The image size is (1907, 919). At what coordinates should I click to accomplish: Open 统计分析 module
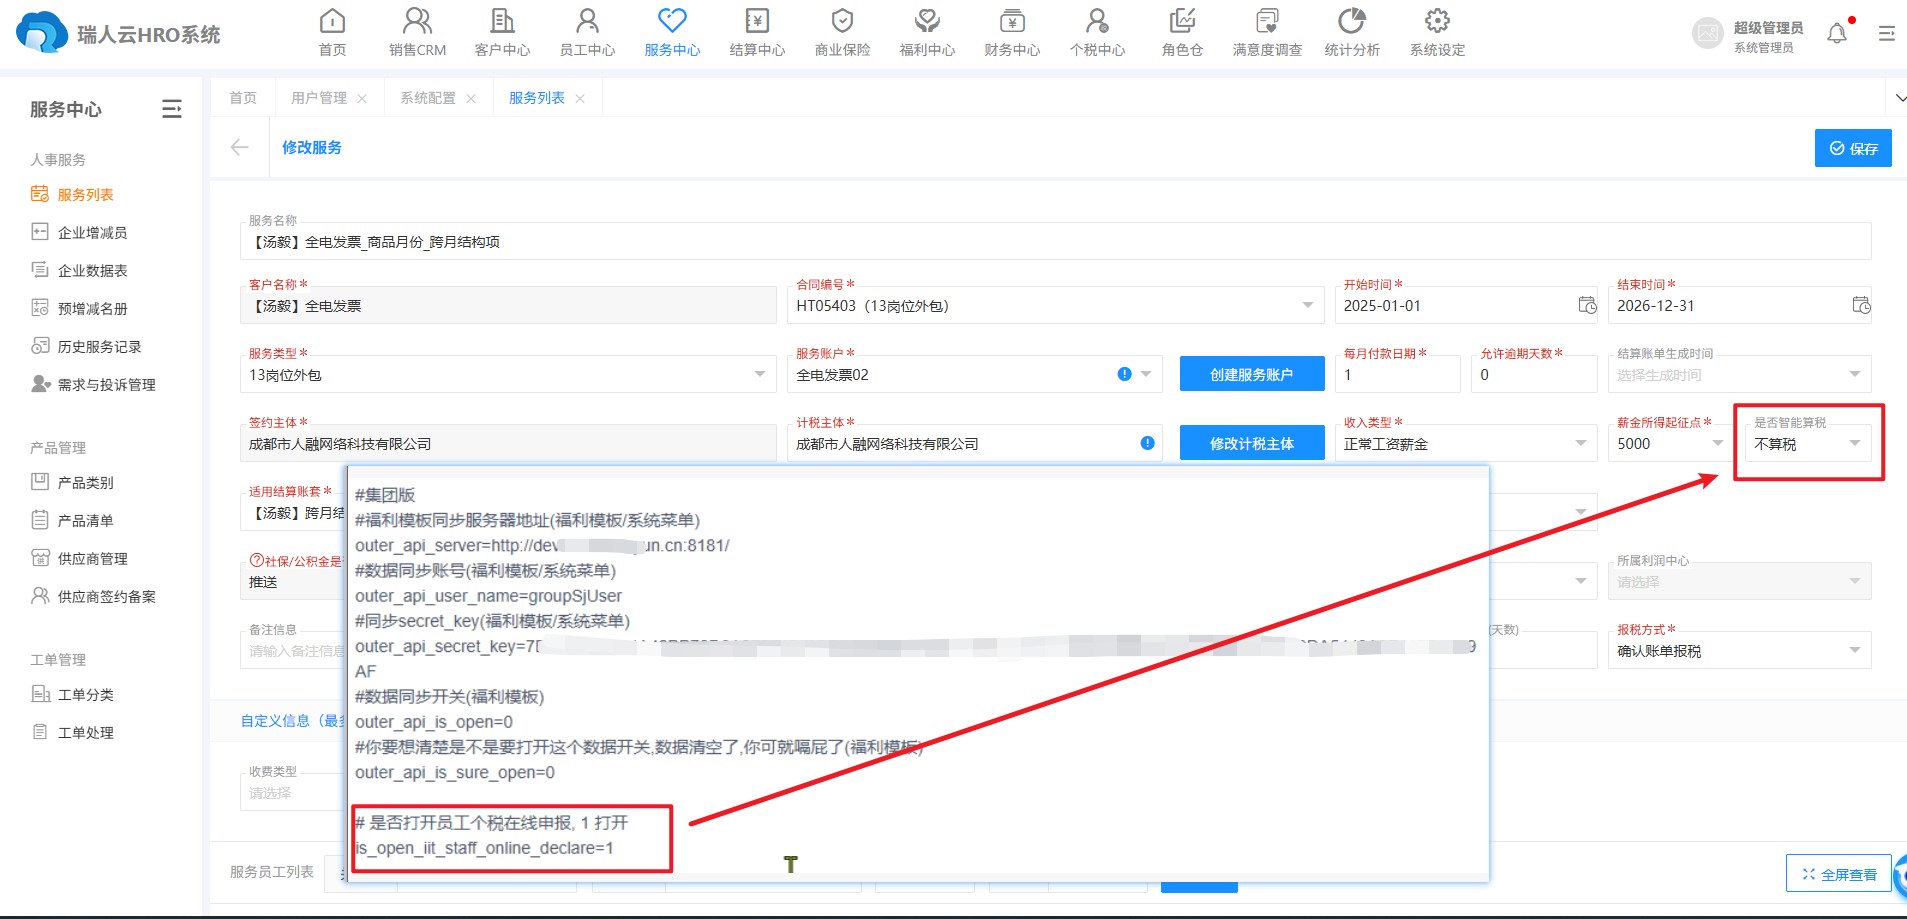[1352, 32]
